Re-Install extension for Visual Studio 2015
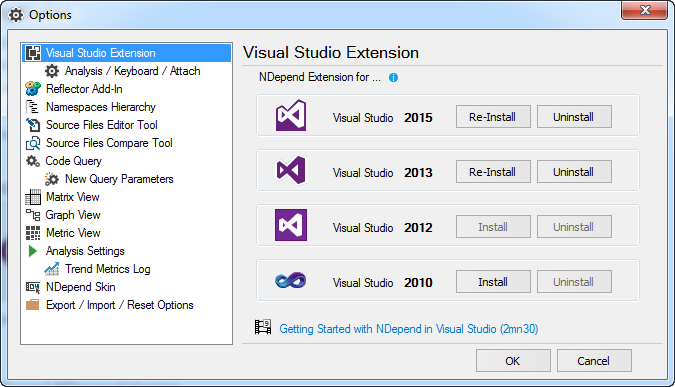 pyautogui.click(x=493, y=117)
